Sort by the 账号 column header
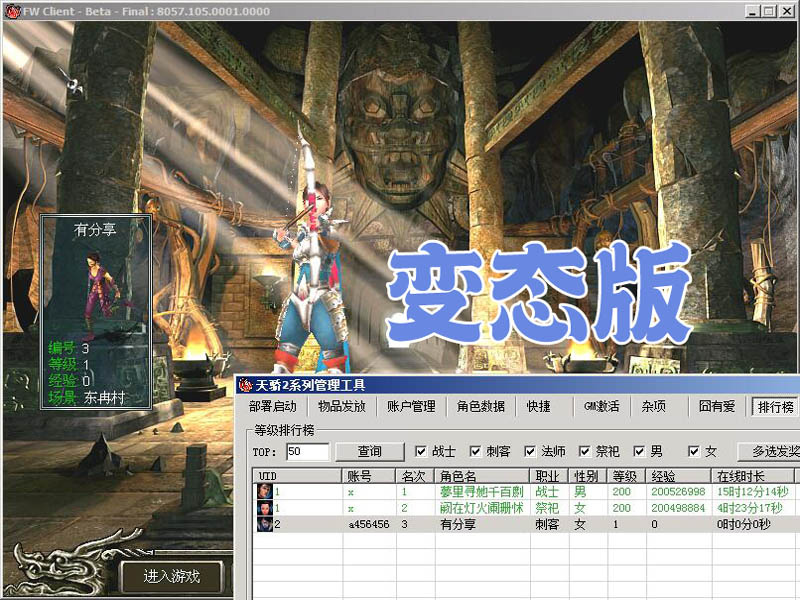 [x=369, y=476]
